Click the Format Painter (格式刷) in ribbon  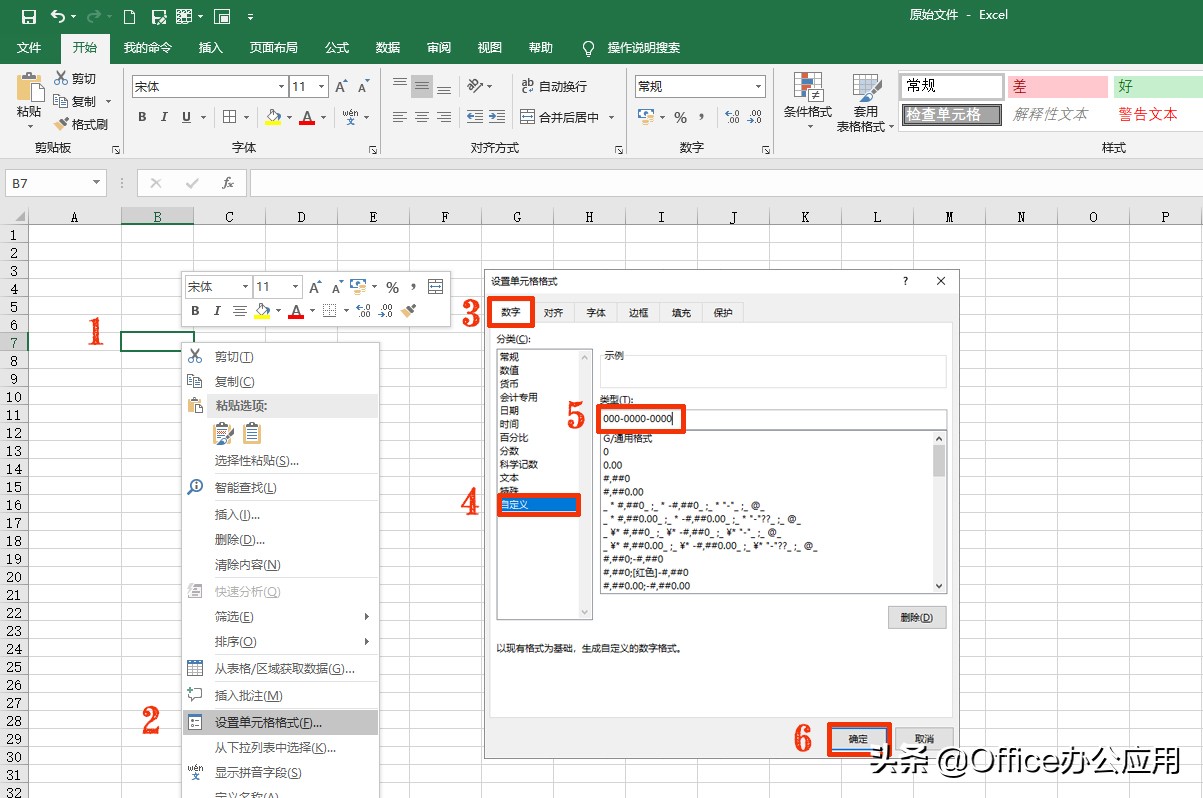(x=80, y=124)
